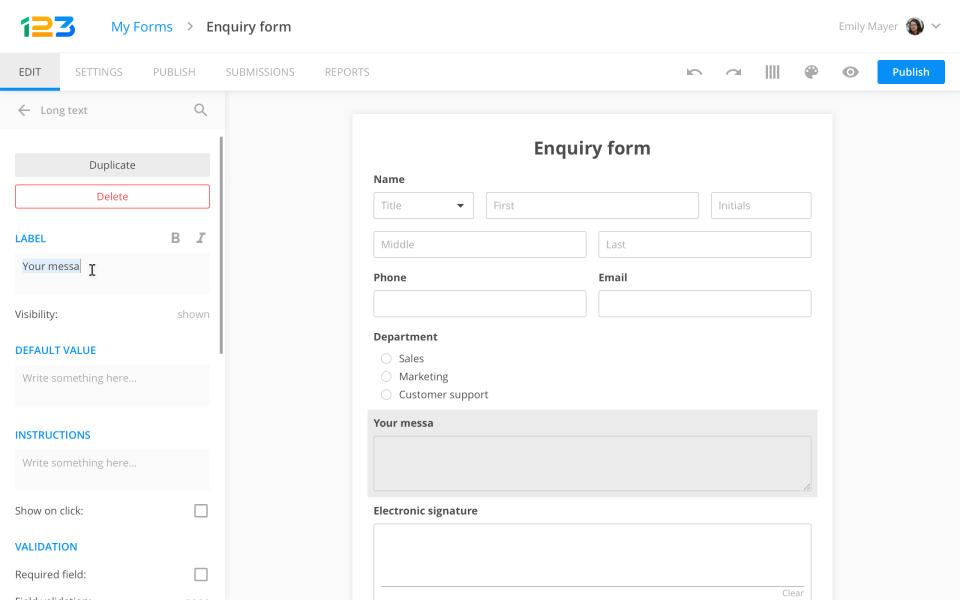960x600 pixels.
Task: Click the redo icon in the toolbar
Action: pyautogui.click(x=733, y=71)
